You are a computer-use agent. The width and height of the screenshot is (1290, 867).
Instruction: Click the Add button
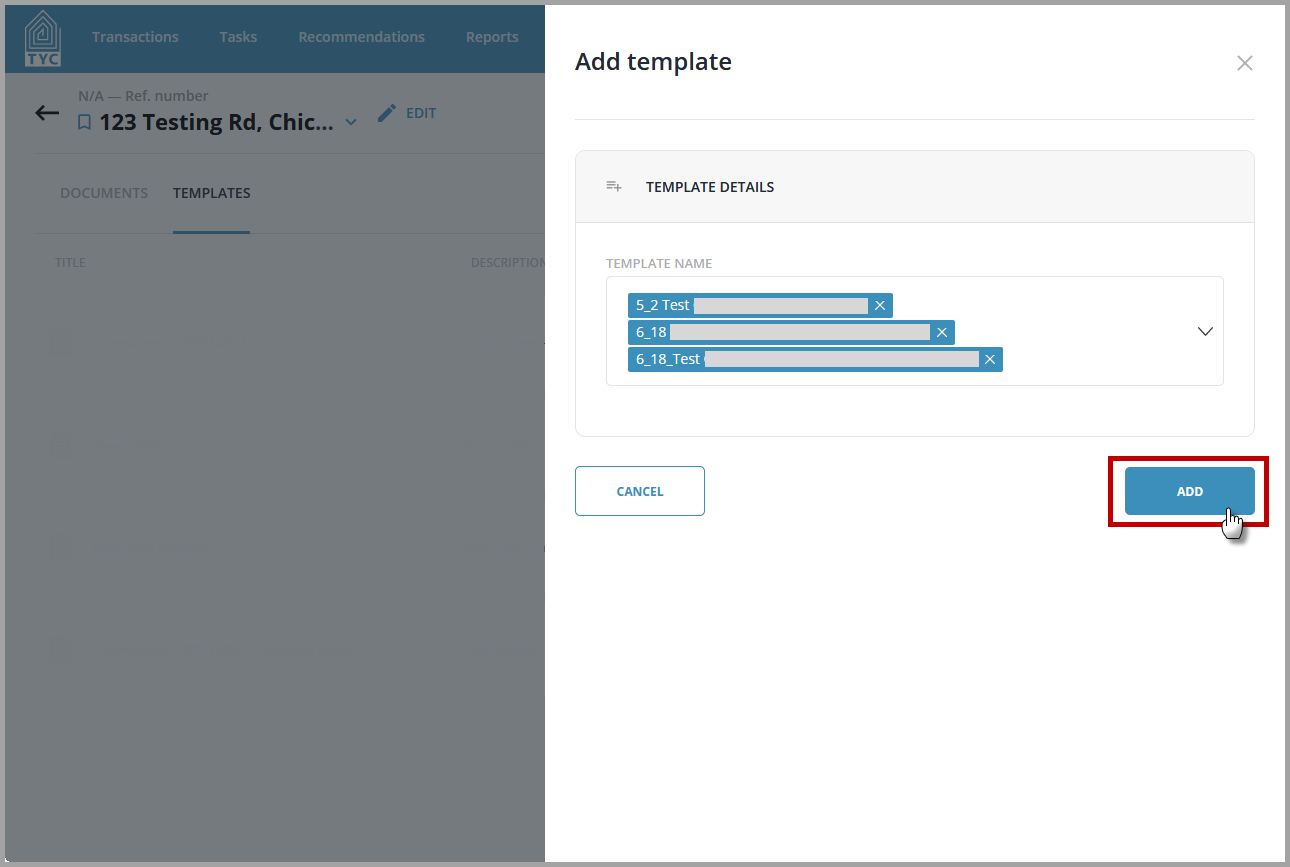pyautogui.click(x=1189, y=491)
